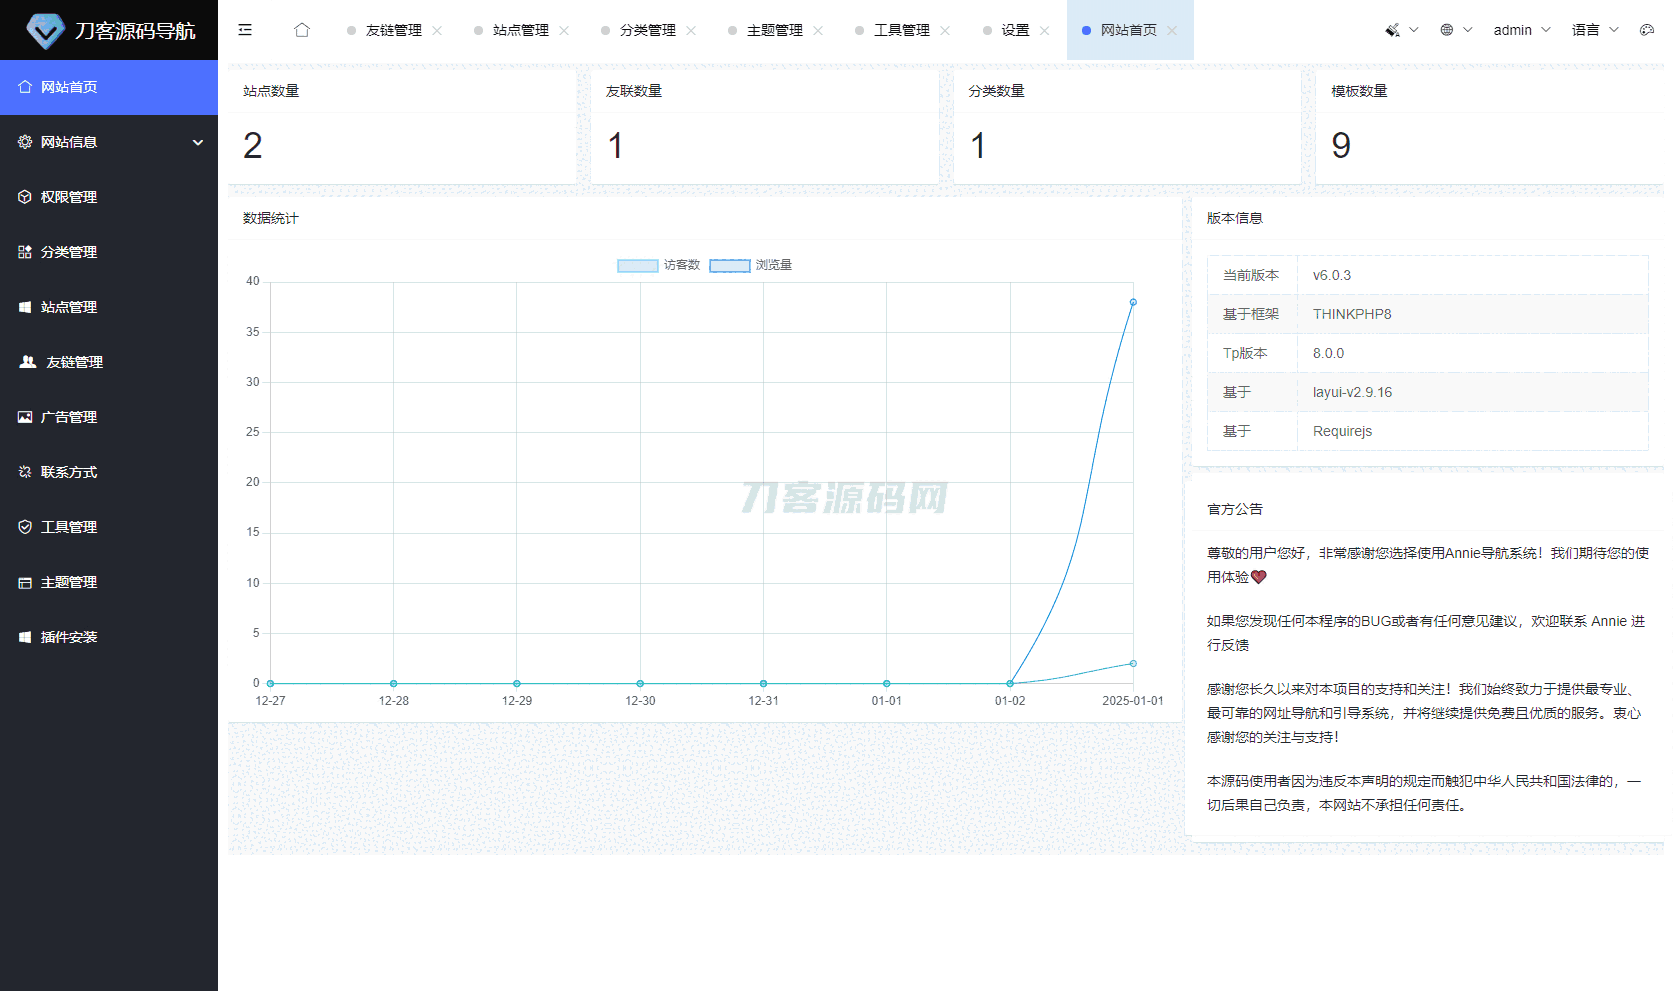This screenshot has height=991, width=1674.
Task: Click the 2025-01-01 peak data point
Action: click(1133, 302)
